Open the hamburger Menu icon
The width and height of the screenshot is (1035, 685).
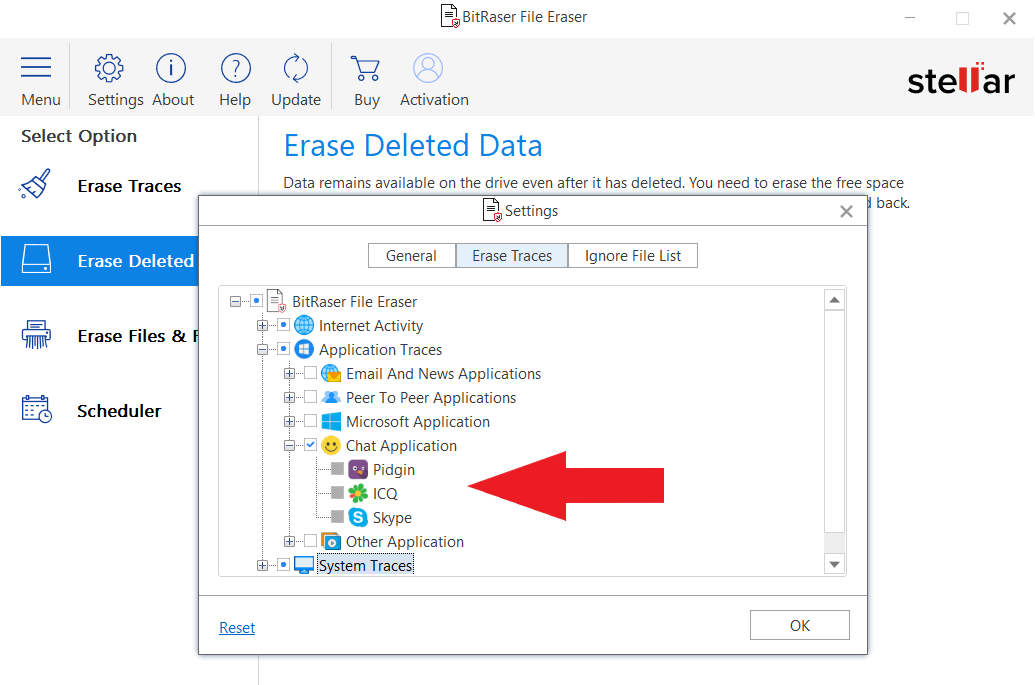click(x=36, y=68)
